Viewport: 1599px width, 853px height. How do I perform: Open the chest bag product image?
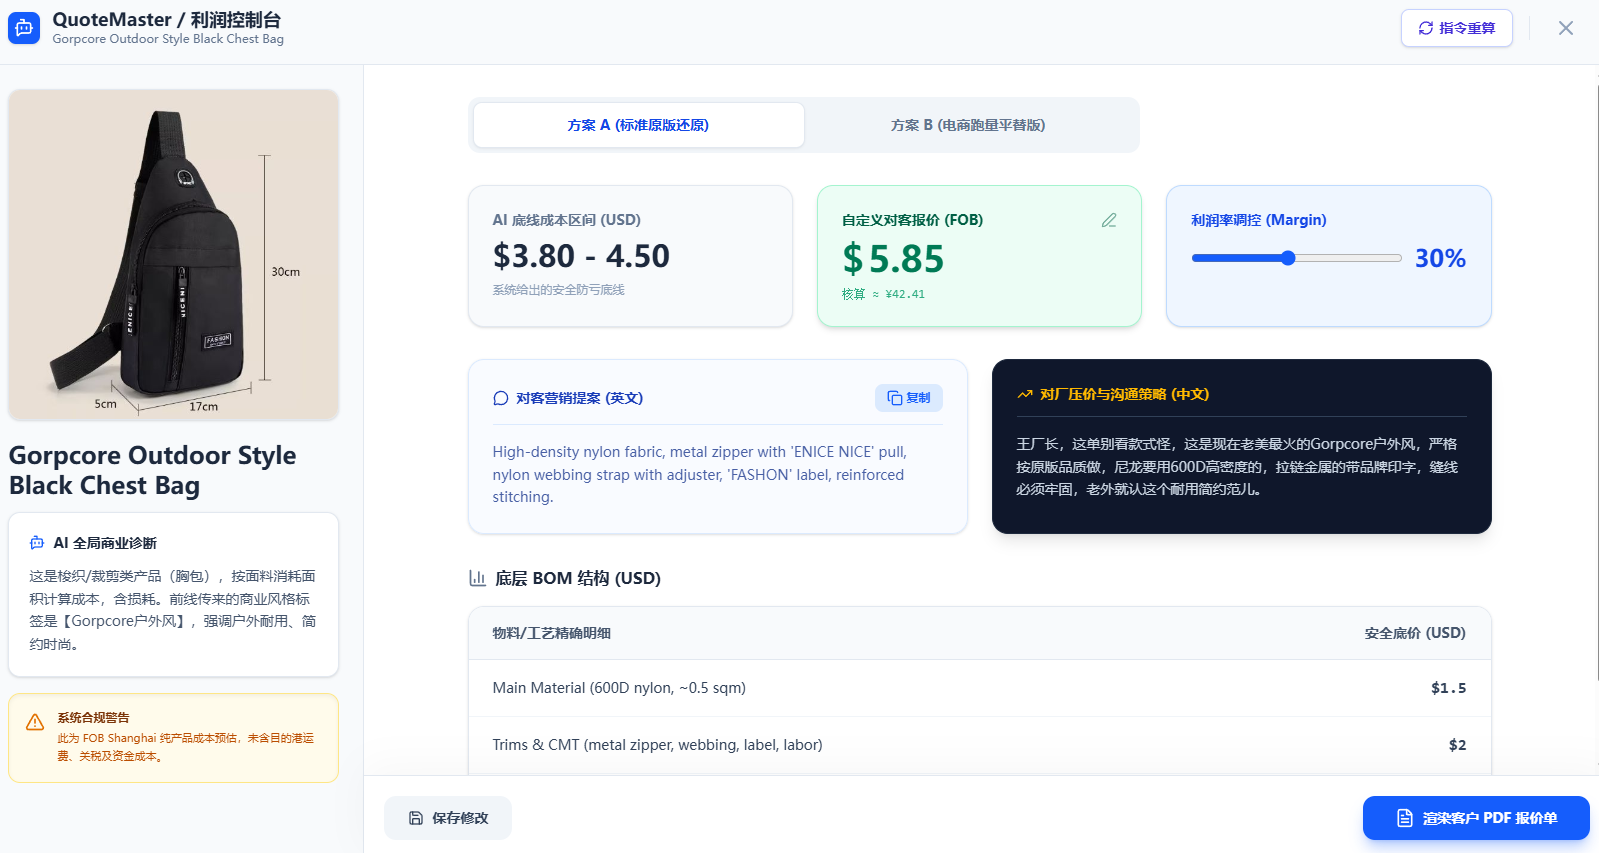point(173,255)
